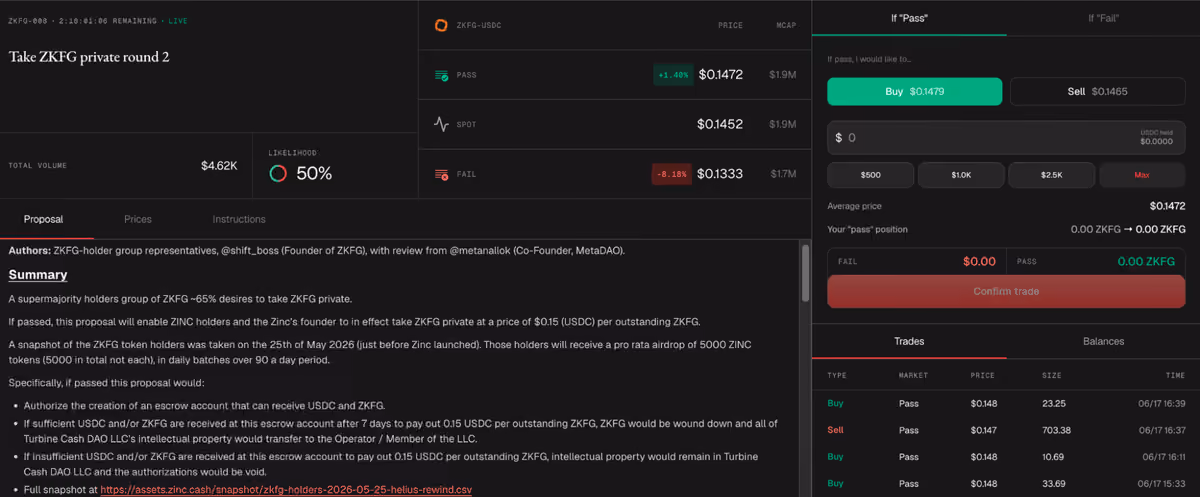Image resolution: width=1200 pixels, height=497 pixels.
Task: Click the Average price value $0.1472
Action: point(1167,206)
